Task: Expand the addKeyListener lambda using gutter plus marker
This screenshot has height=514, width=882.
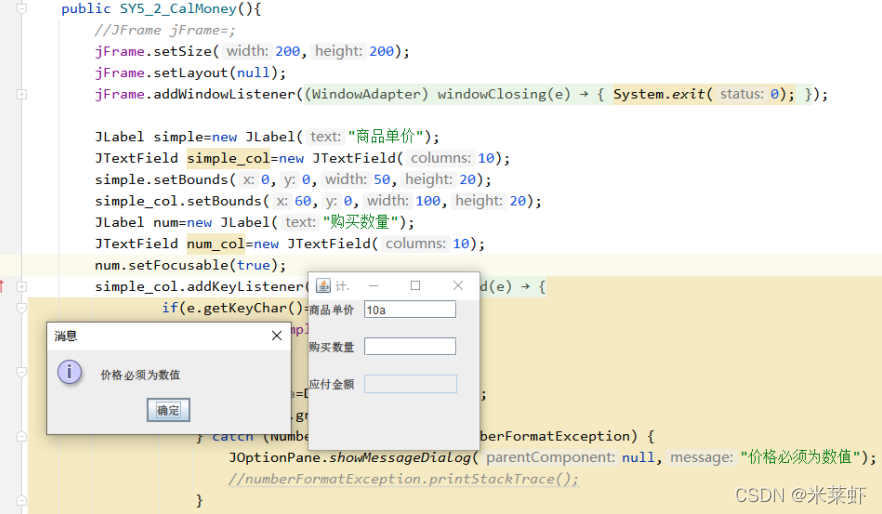Action: point(21,287)
